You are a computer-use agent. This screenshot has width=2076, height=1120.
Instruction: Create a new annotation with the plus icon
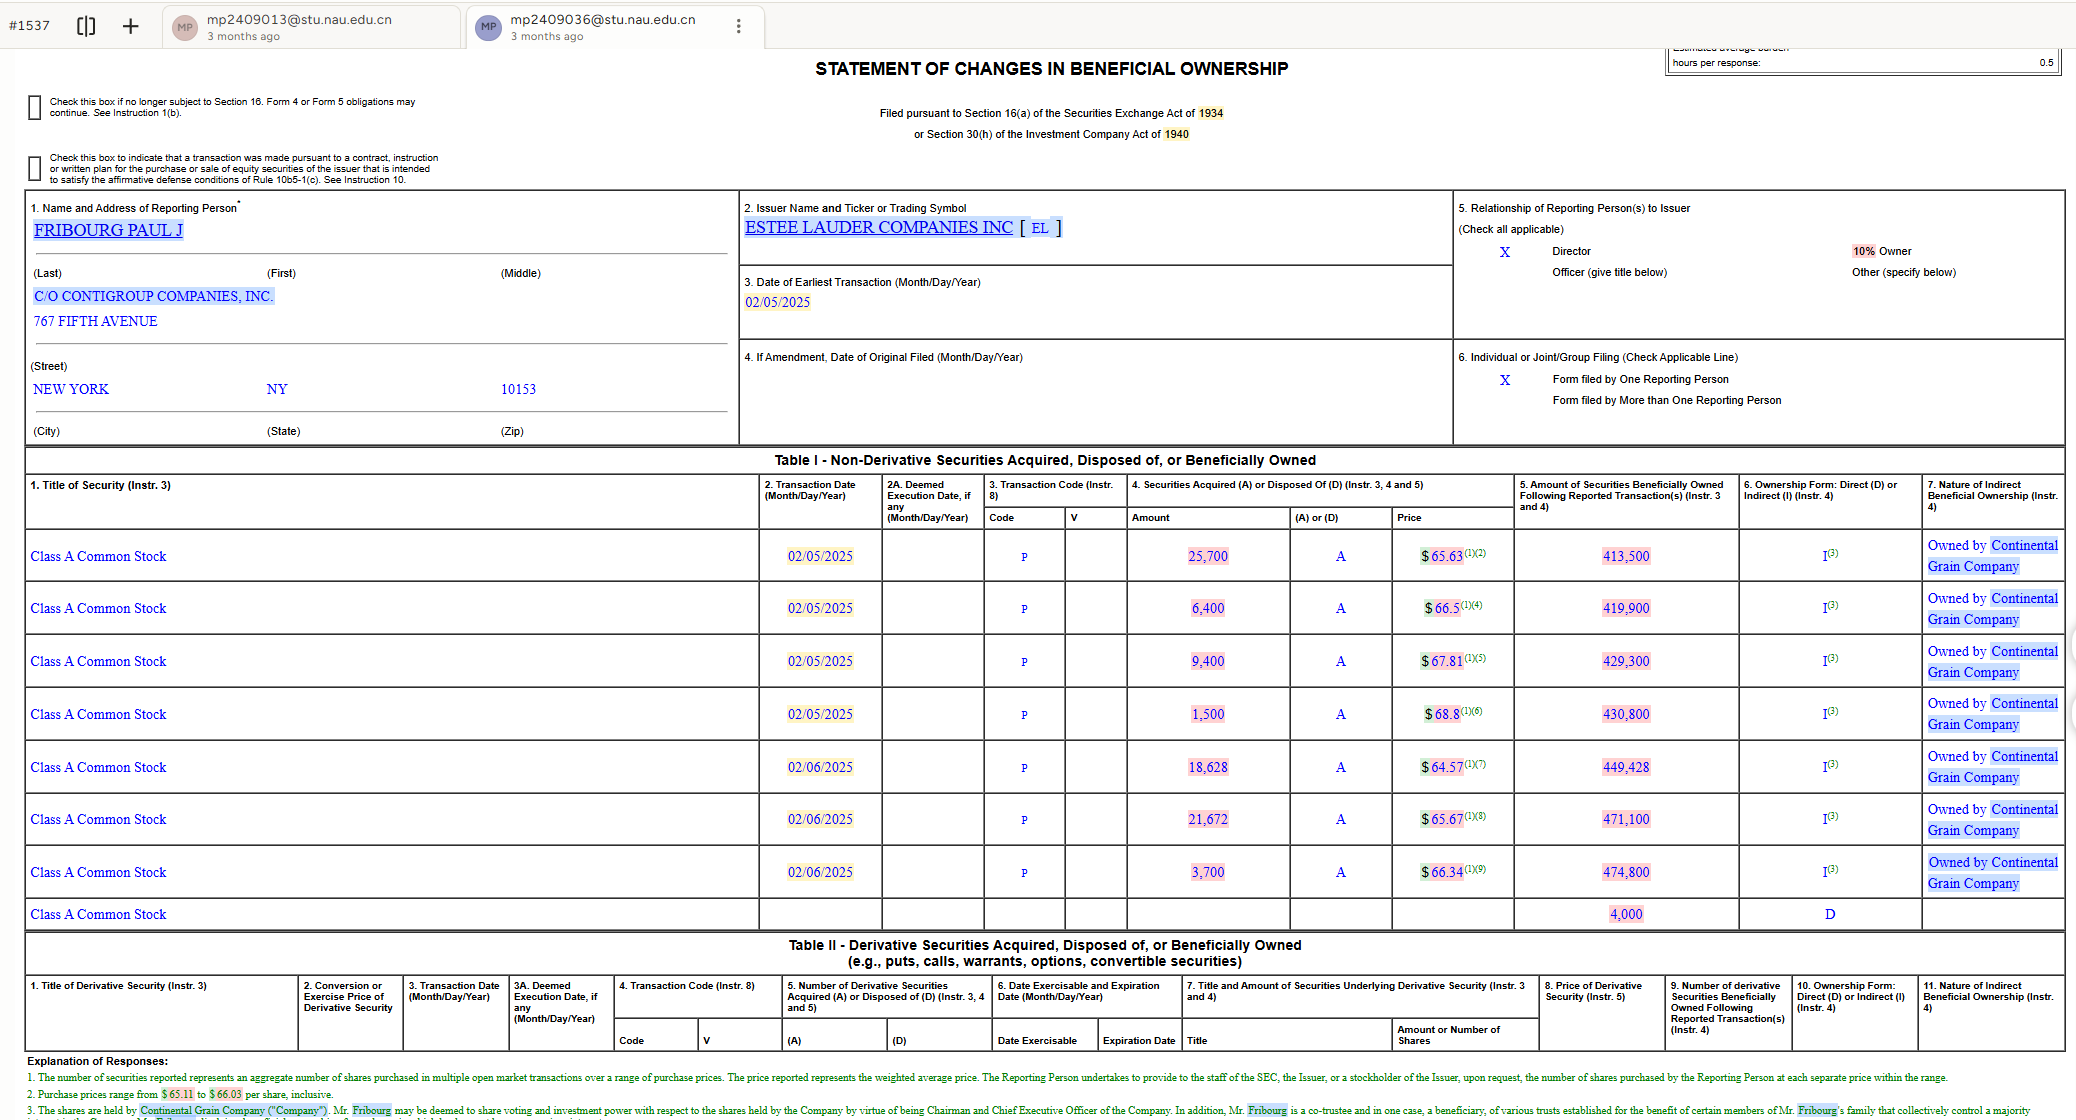coord(130,26)
